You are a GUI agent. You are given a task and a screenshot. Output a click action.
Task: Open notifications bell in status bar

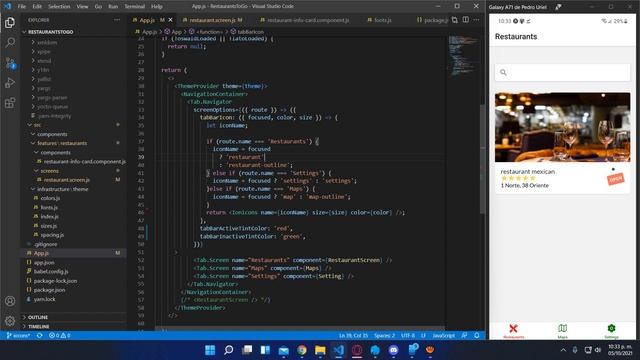click(x=477, y=336)
